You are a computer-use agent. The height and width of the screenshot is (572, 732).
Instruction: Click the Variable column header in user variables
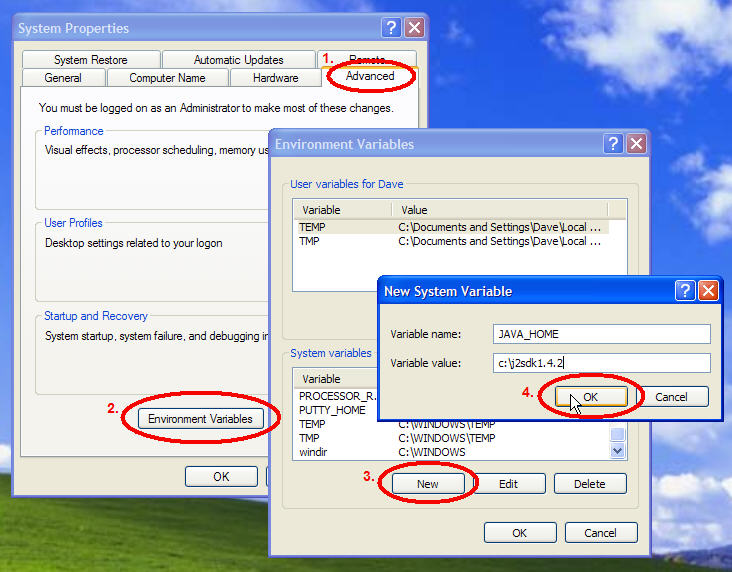point(343,210)
